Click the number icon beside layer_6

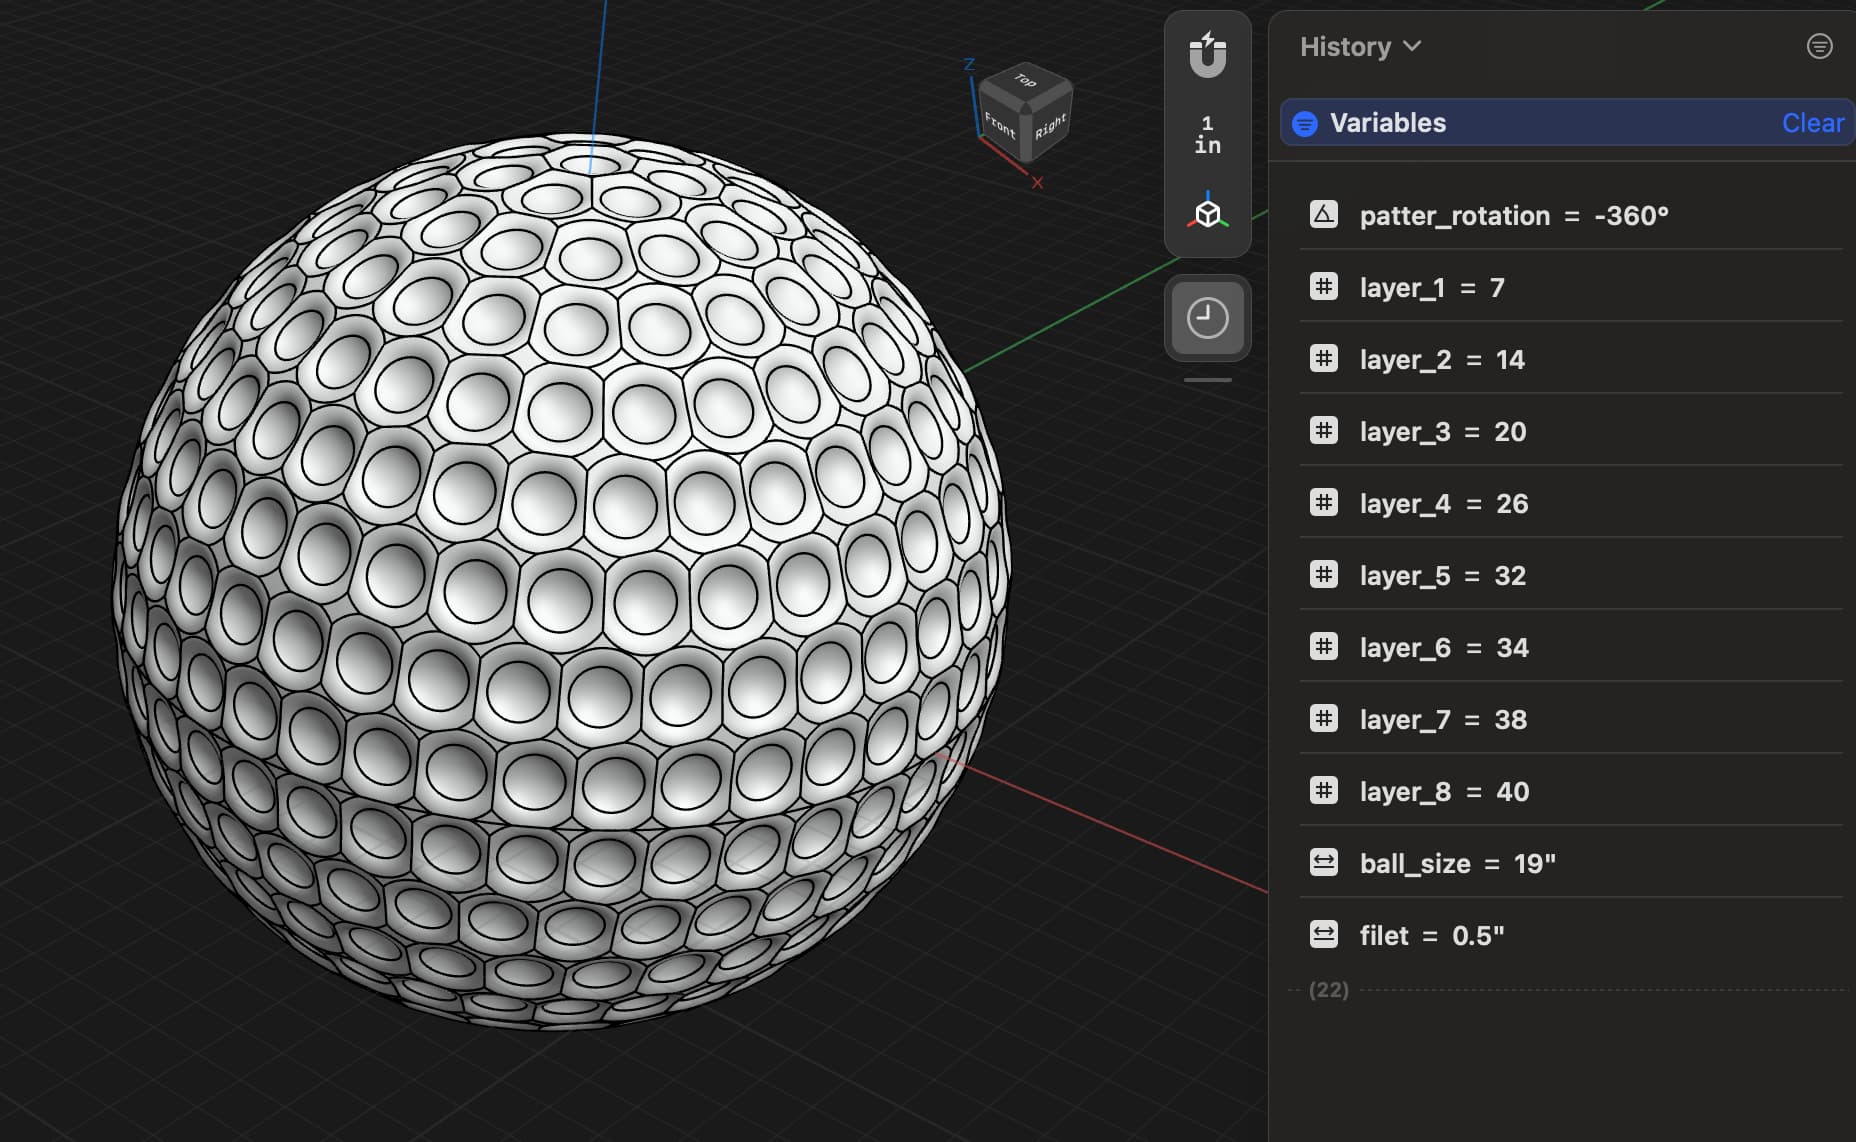[1324, 646]
